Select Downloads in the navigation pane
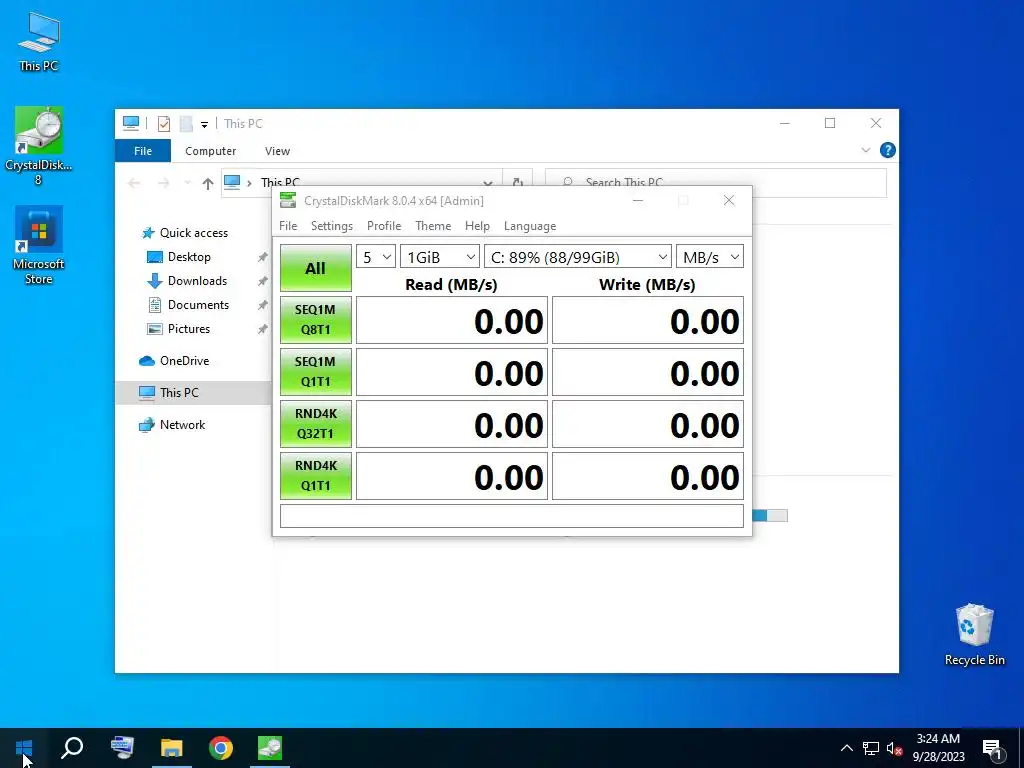 tap(197, 281)
